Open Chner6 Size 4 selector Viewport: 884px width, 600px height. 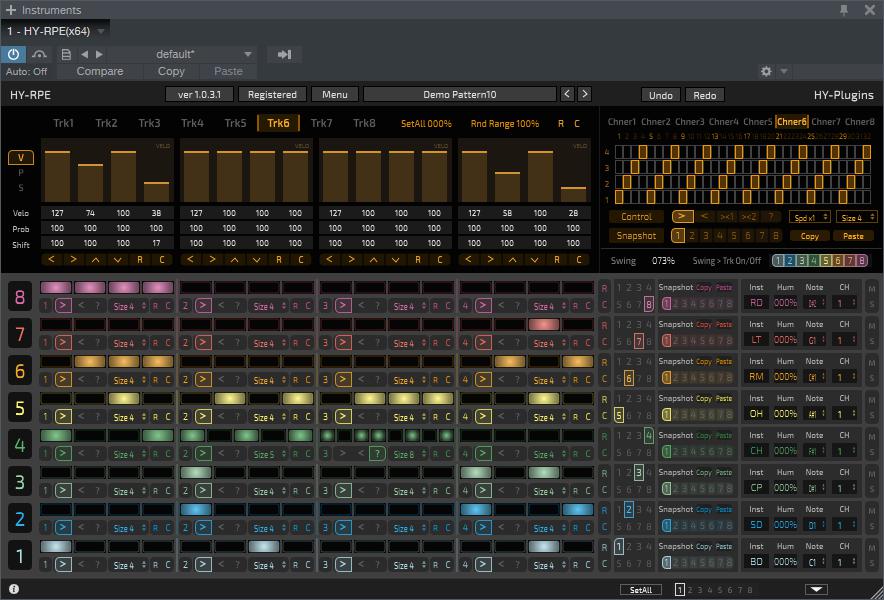point(856,217)
